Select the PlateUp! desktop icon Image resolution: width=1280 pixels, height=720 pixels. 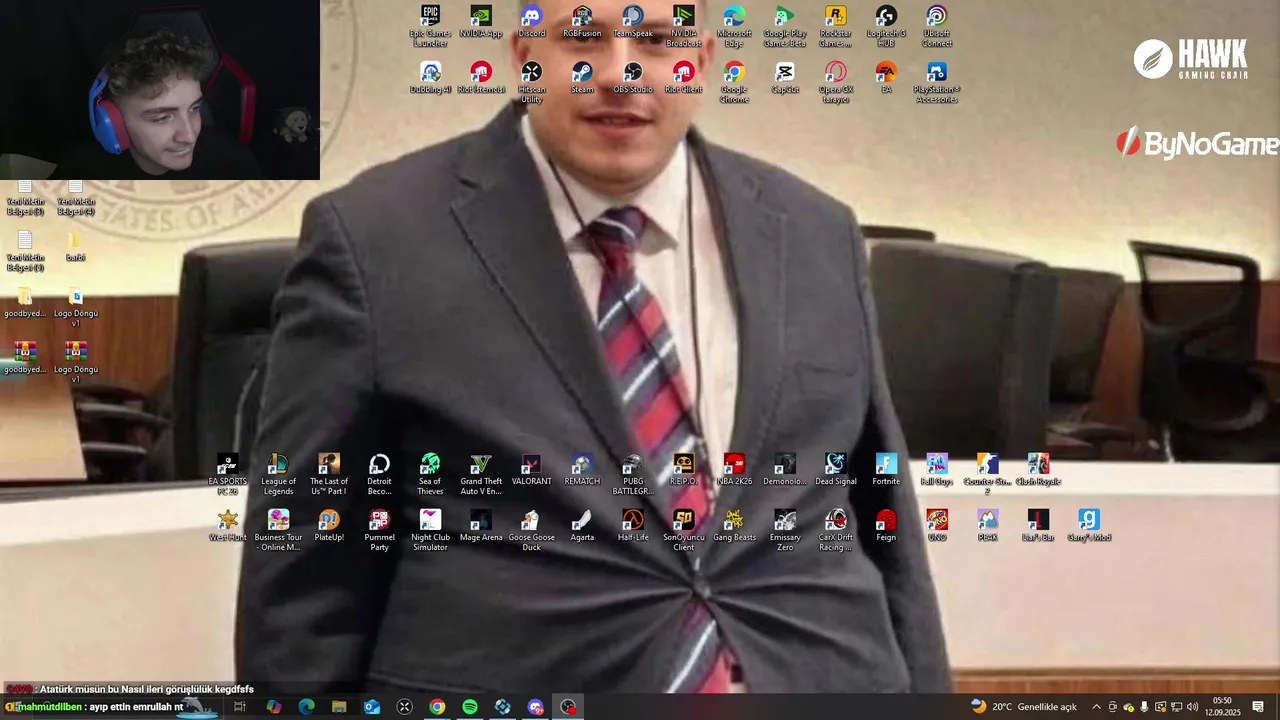coord(329,526)
